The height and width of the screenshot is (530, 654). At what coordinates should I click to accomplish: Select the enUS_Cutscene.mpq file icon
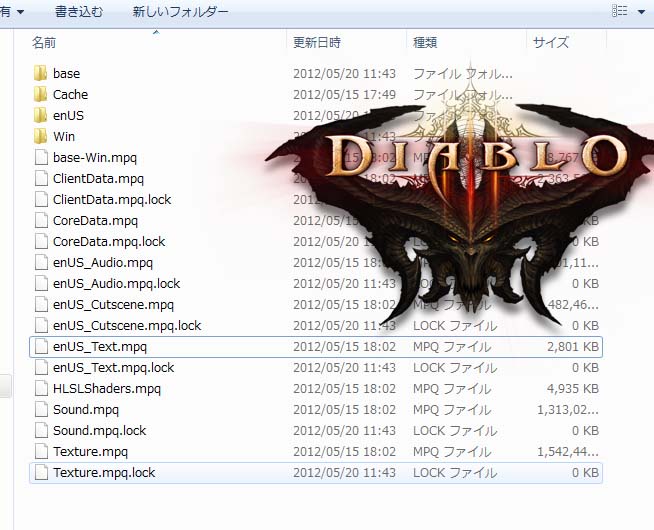[41, 304]
